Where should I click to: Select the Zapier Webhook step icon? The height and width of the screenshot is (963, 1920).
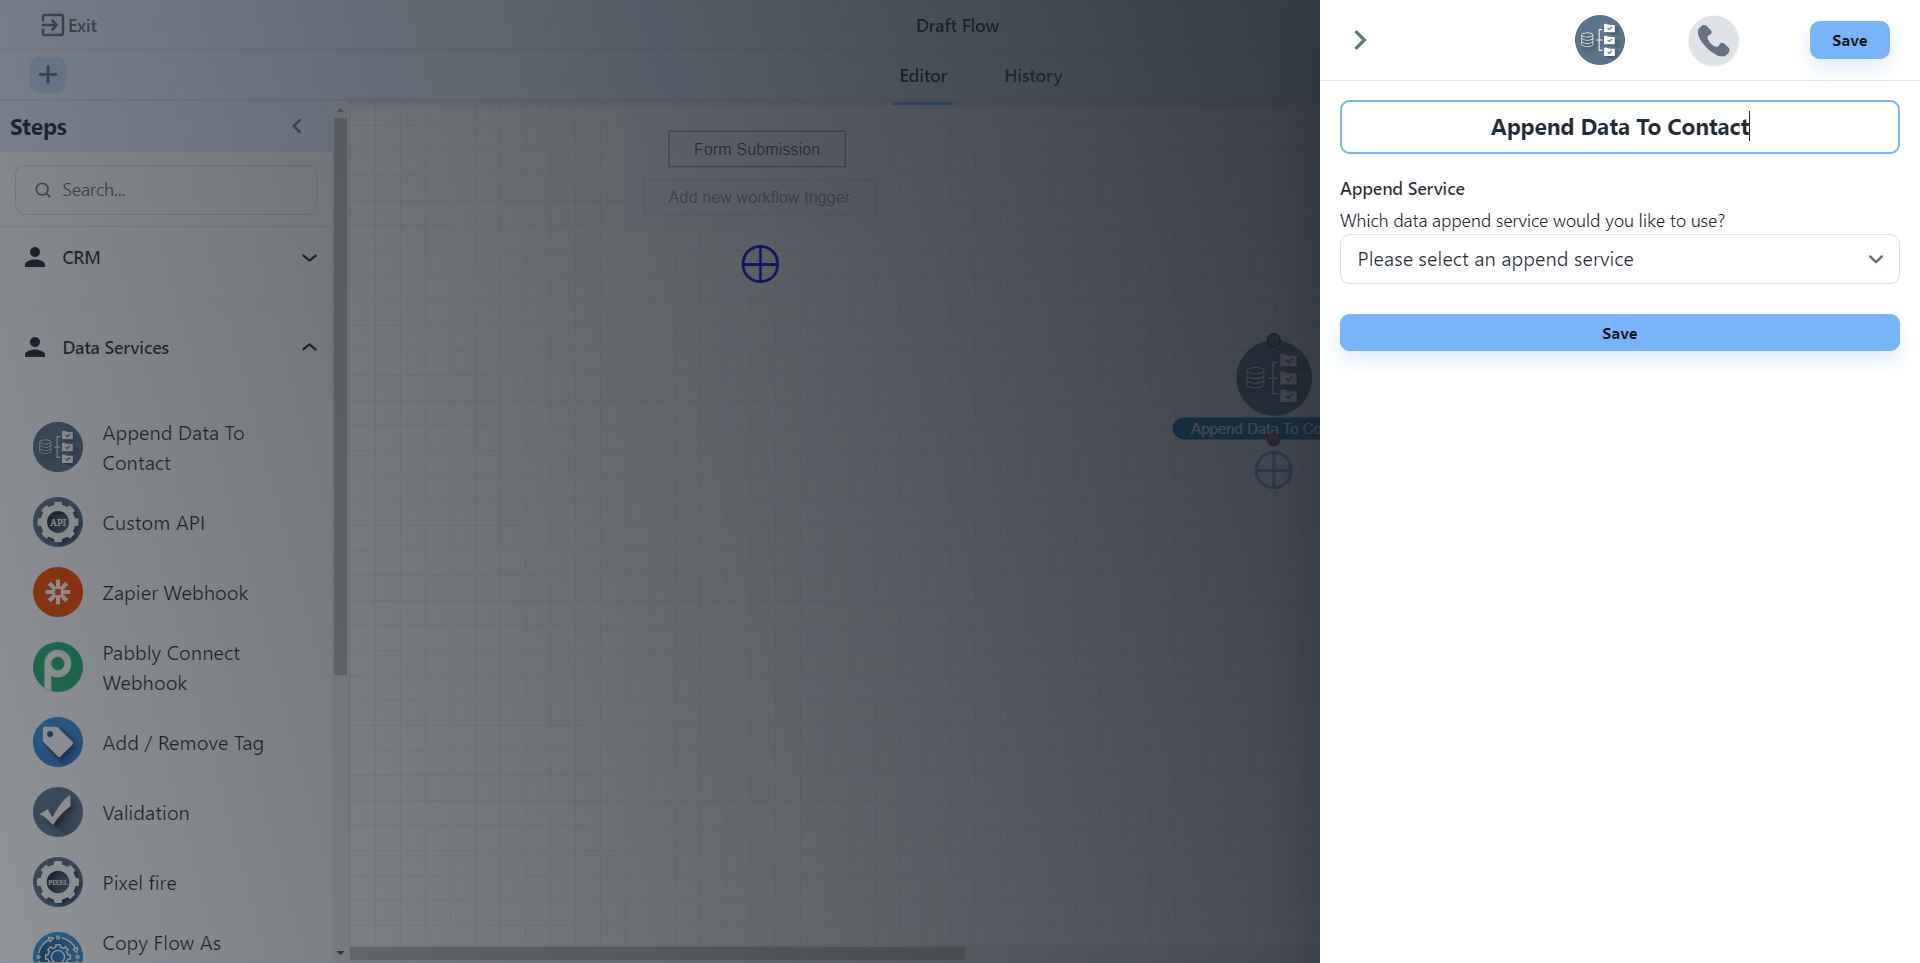[58, 593]
